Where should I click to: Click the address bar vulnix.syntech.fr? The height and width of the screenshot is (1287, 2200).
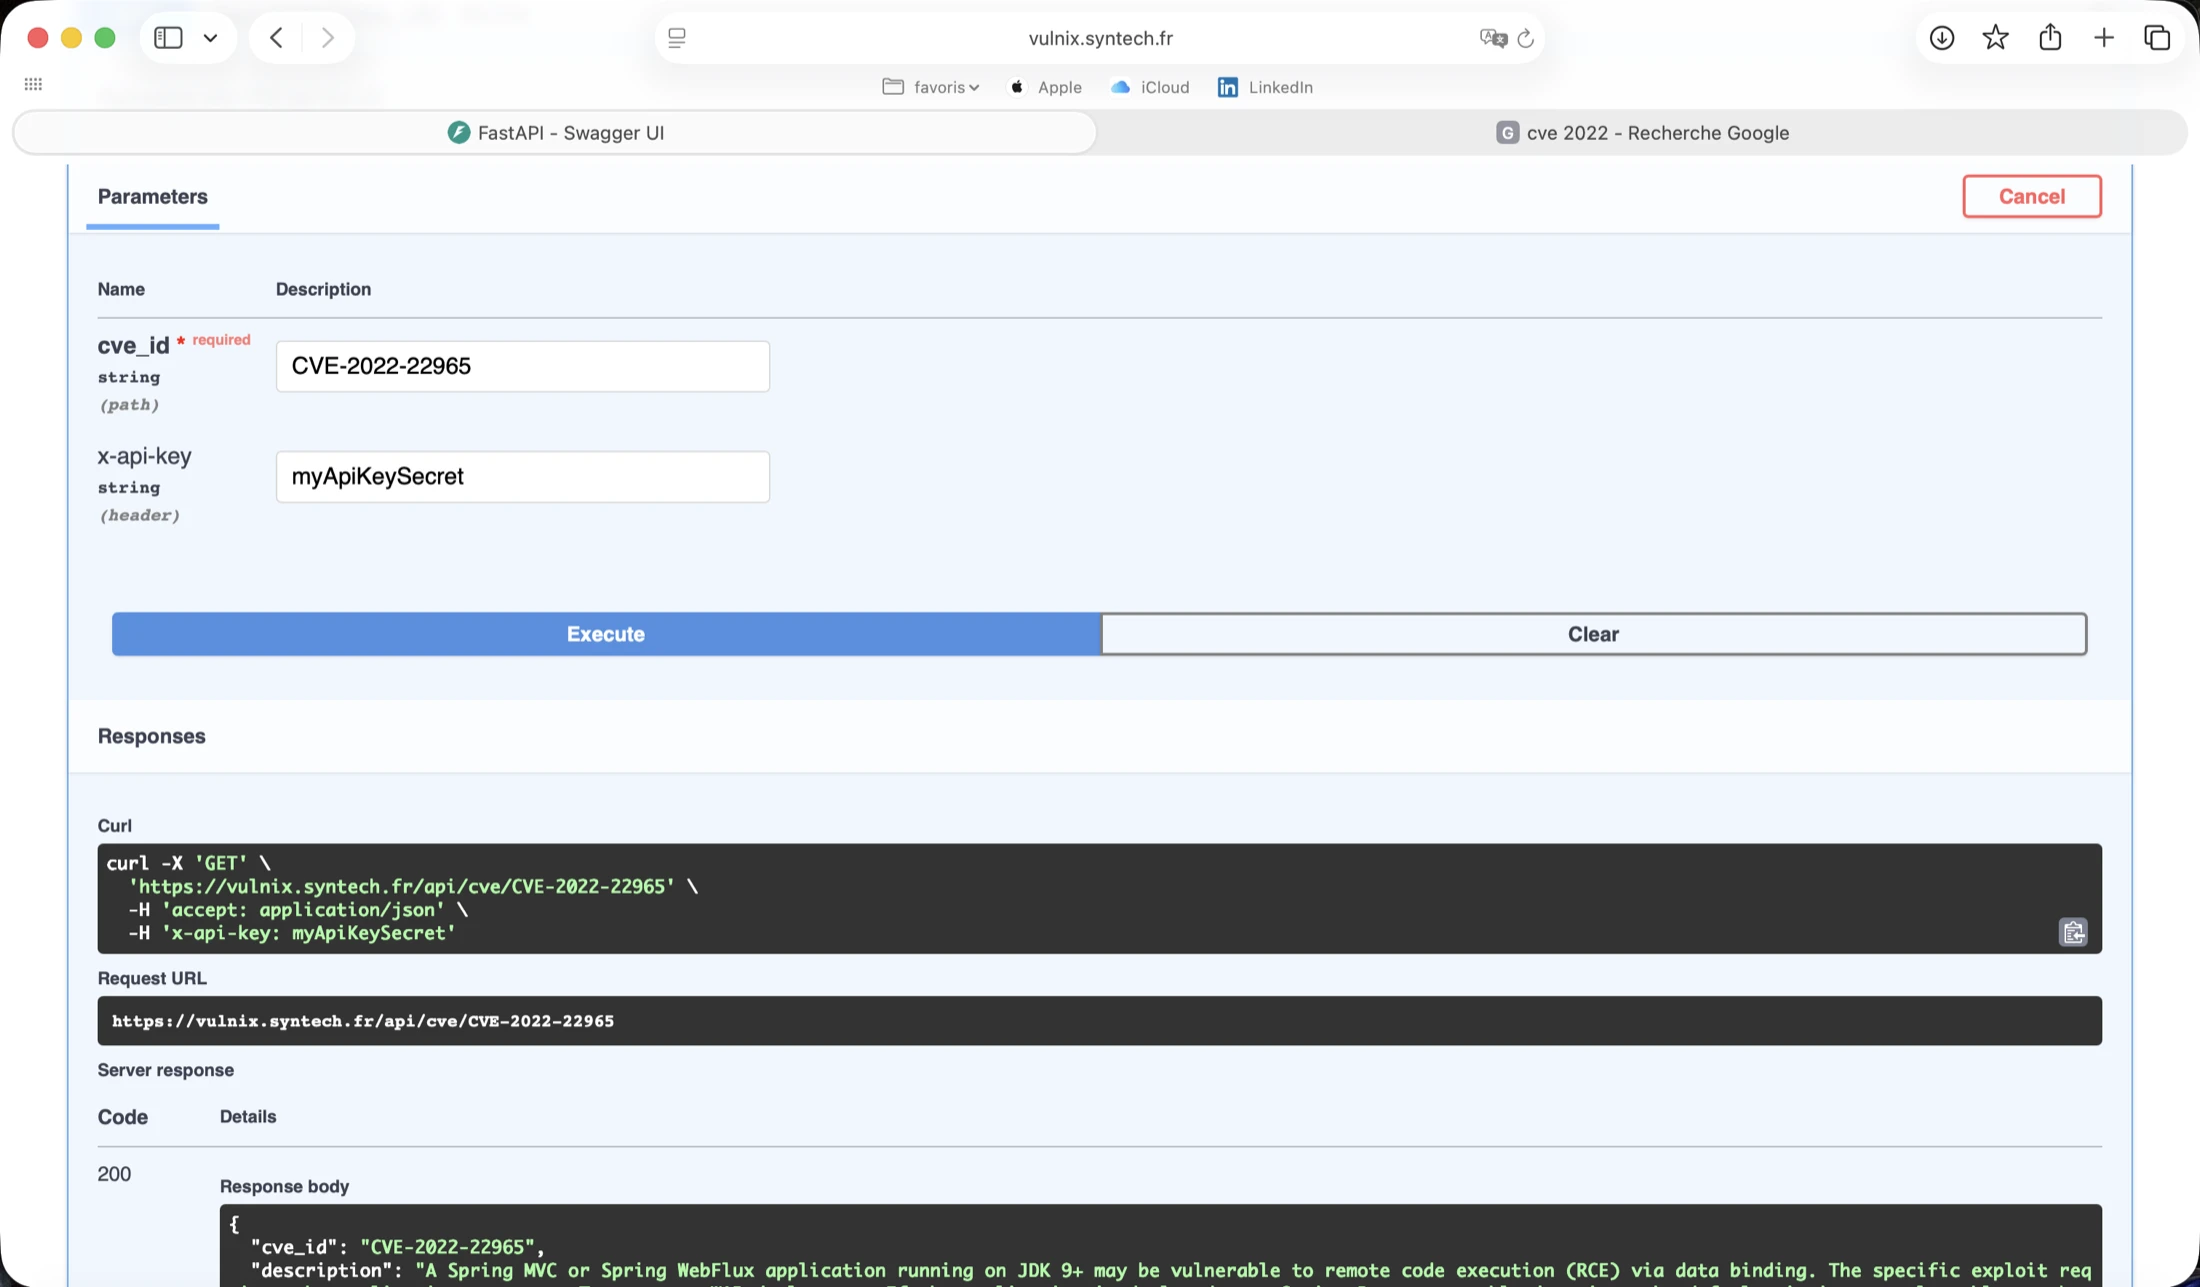[x=1100, y=38]
